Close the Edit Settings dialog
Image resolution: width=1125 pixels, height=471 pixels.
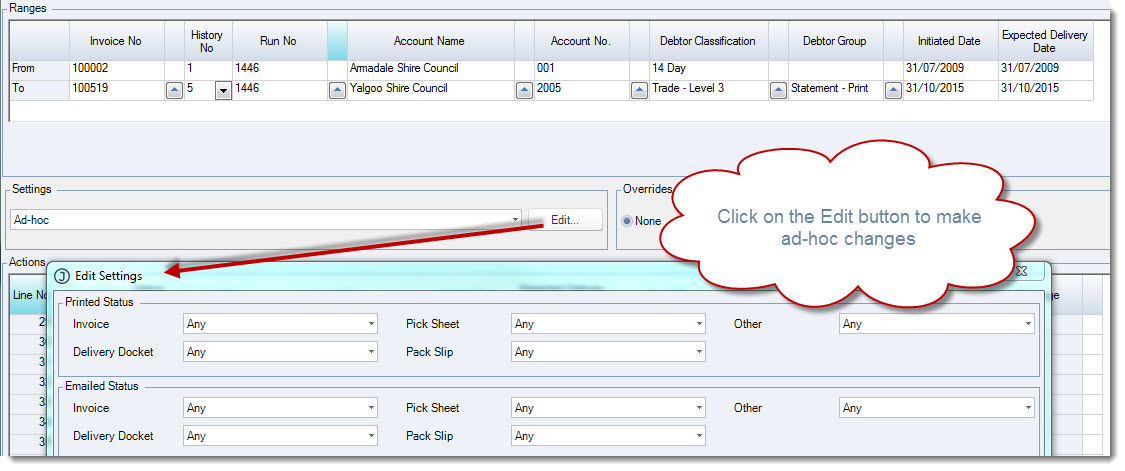point(1022,271)
